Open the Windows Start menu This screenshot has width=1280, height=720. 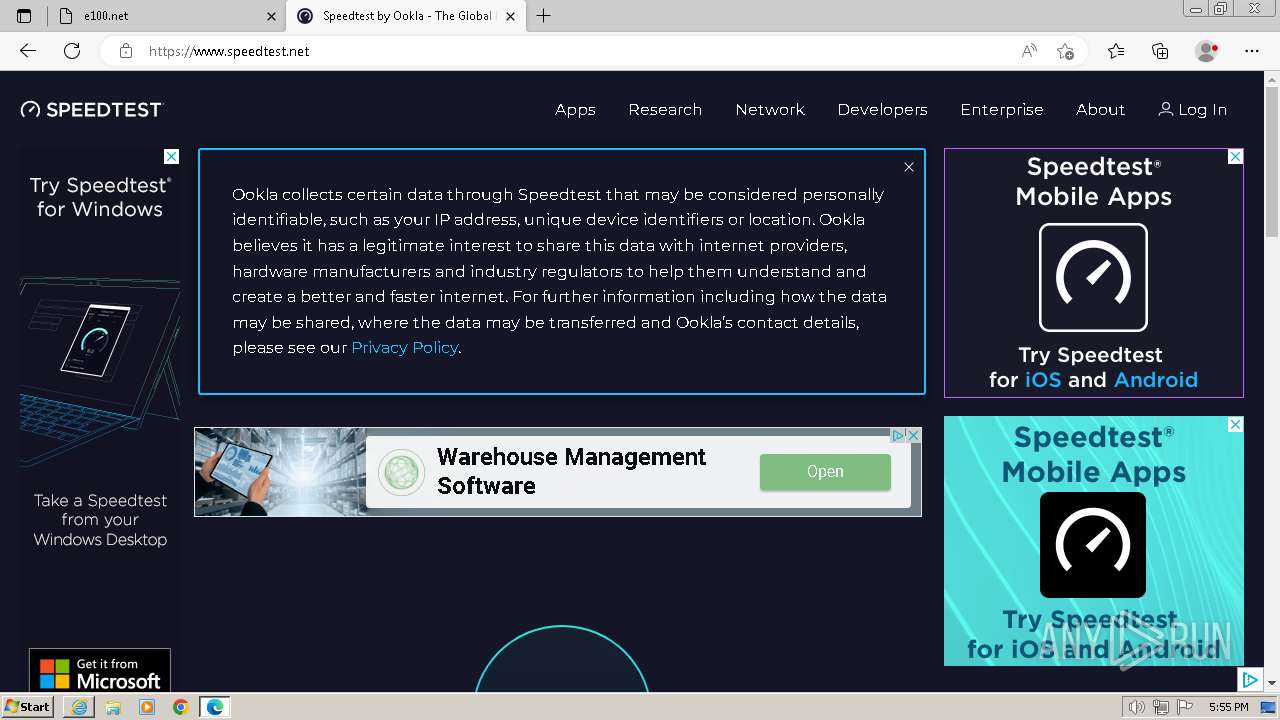[x=28, y=707]
